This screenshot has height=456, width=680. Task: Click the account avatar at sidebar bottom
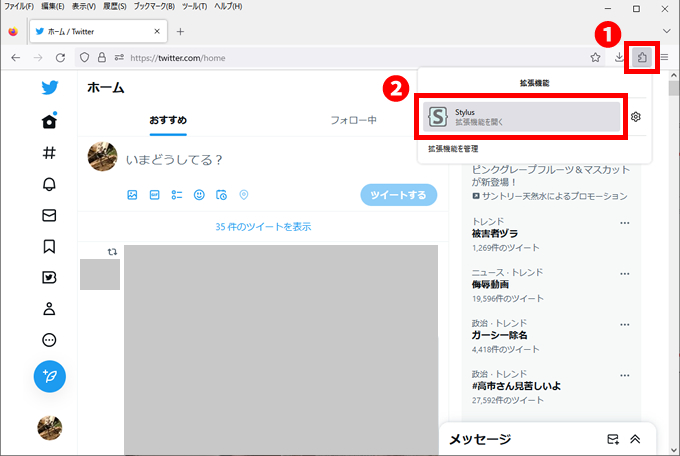tap(49, 428)
